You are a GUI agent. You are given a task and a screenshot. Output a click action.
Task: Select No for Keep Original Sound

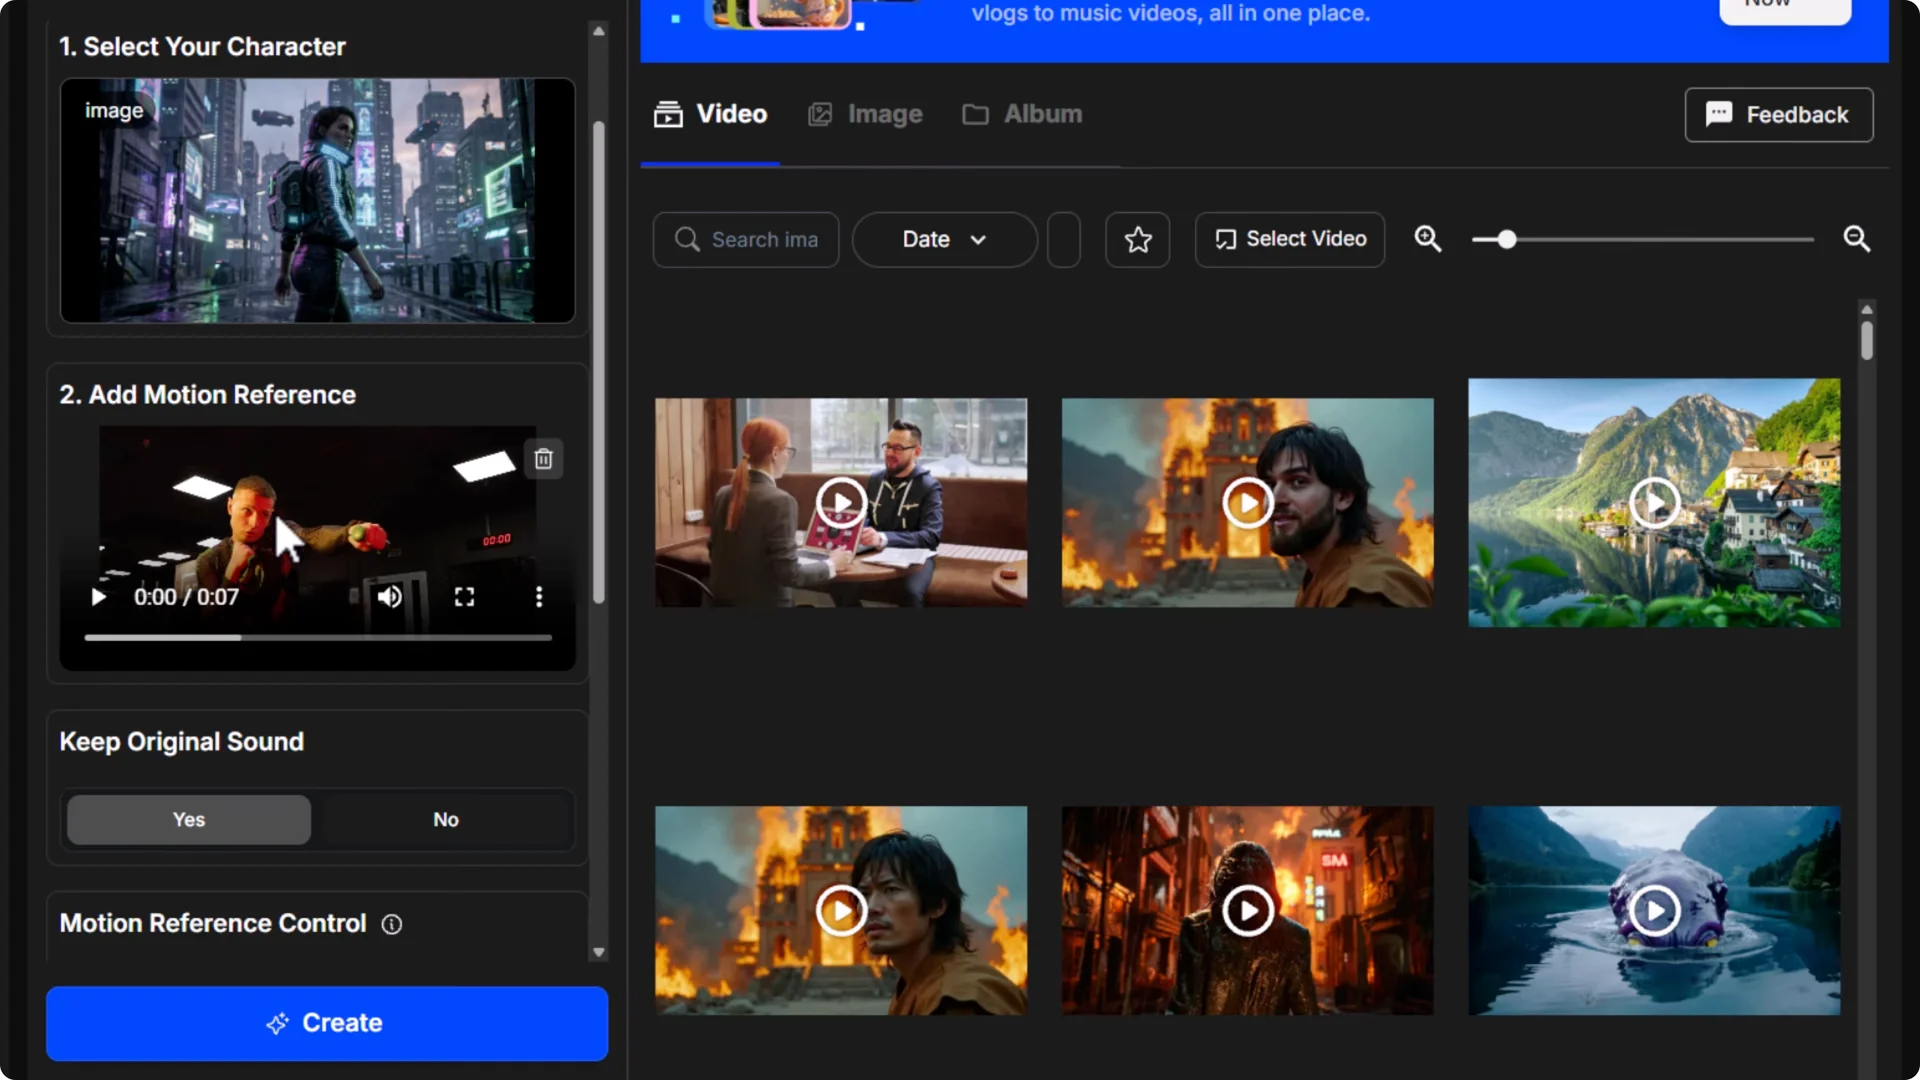tap(445, 819)
